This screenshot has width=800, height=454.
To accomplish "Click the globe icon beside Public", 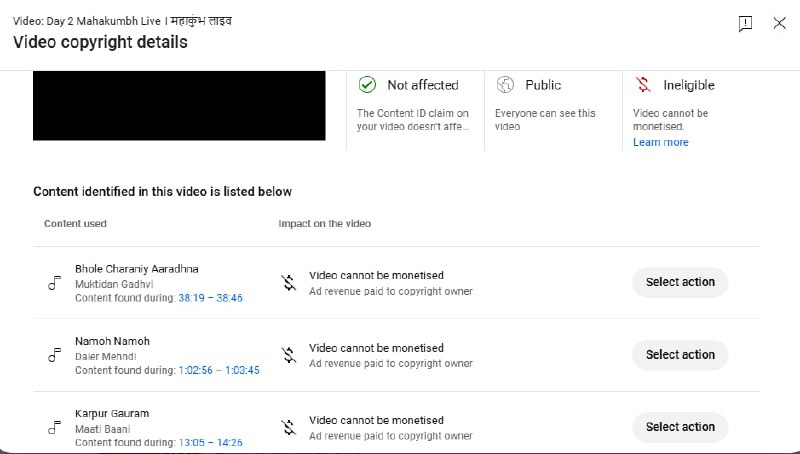I will tap(505, 85).
